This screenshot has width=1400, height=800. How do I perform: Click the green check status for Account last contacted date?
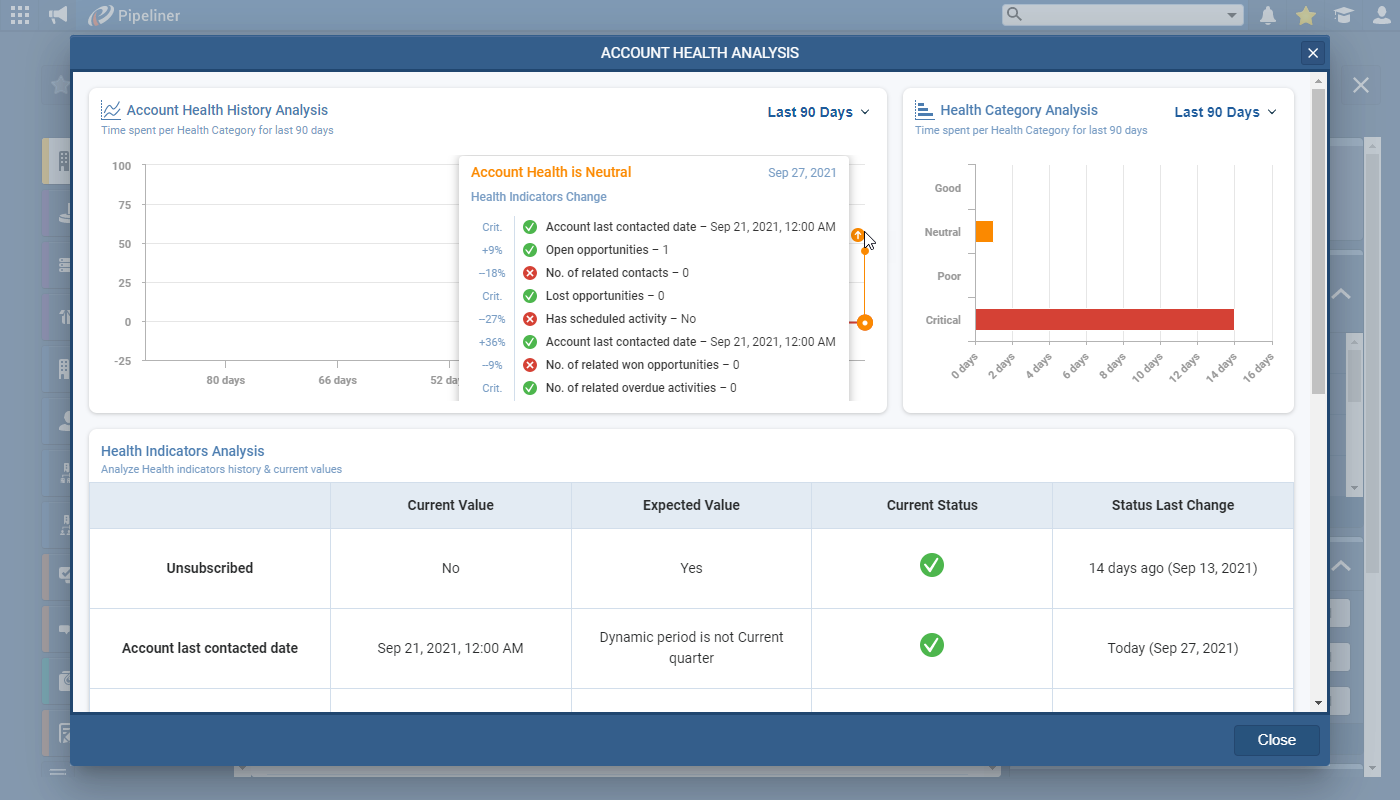931,646
